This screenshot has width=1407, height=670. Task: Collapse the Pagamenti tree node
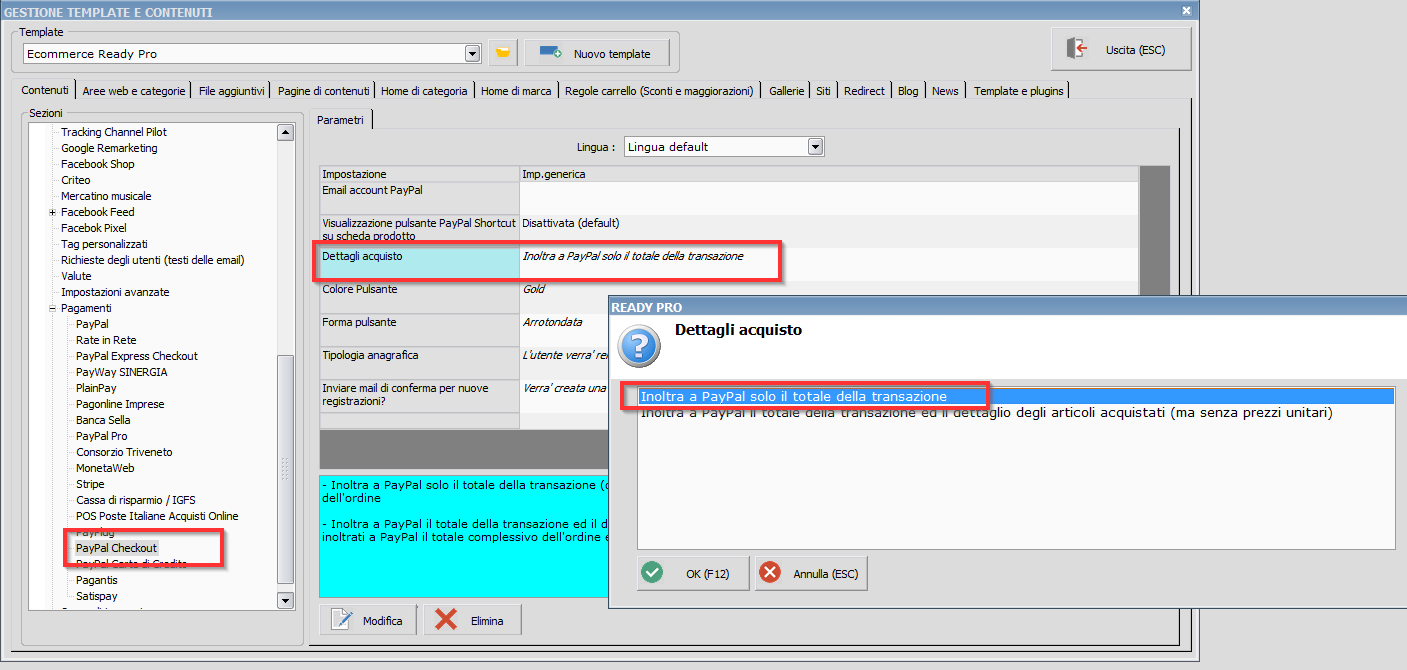(52, 308)
